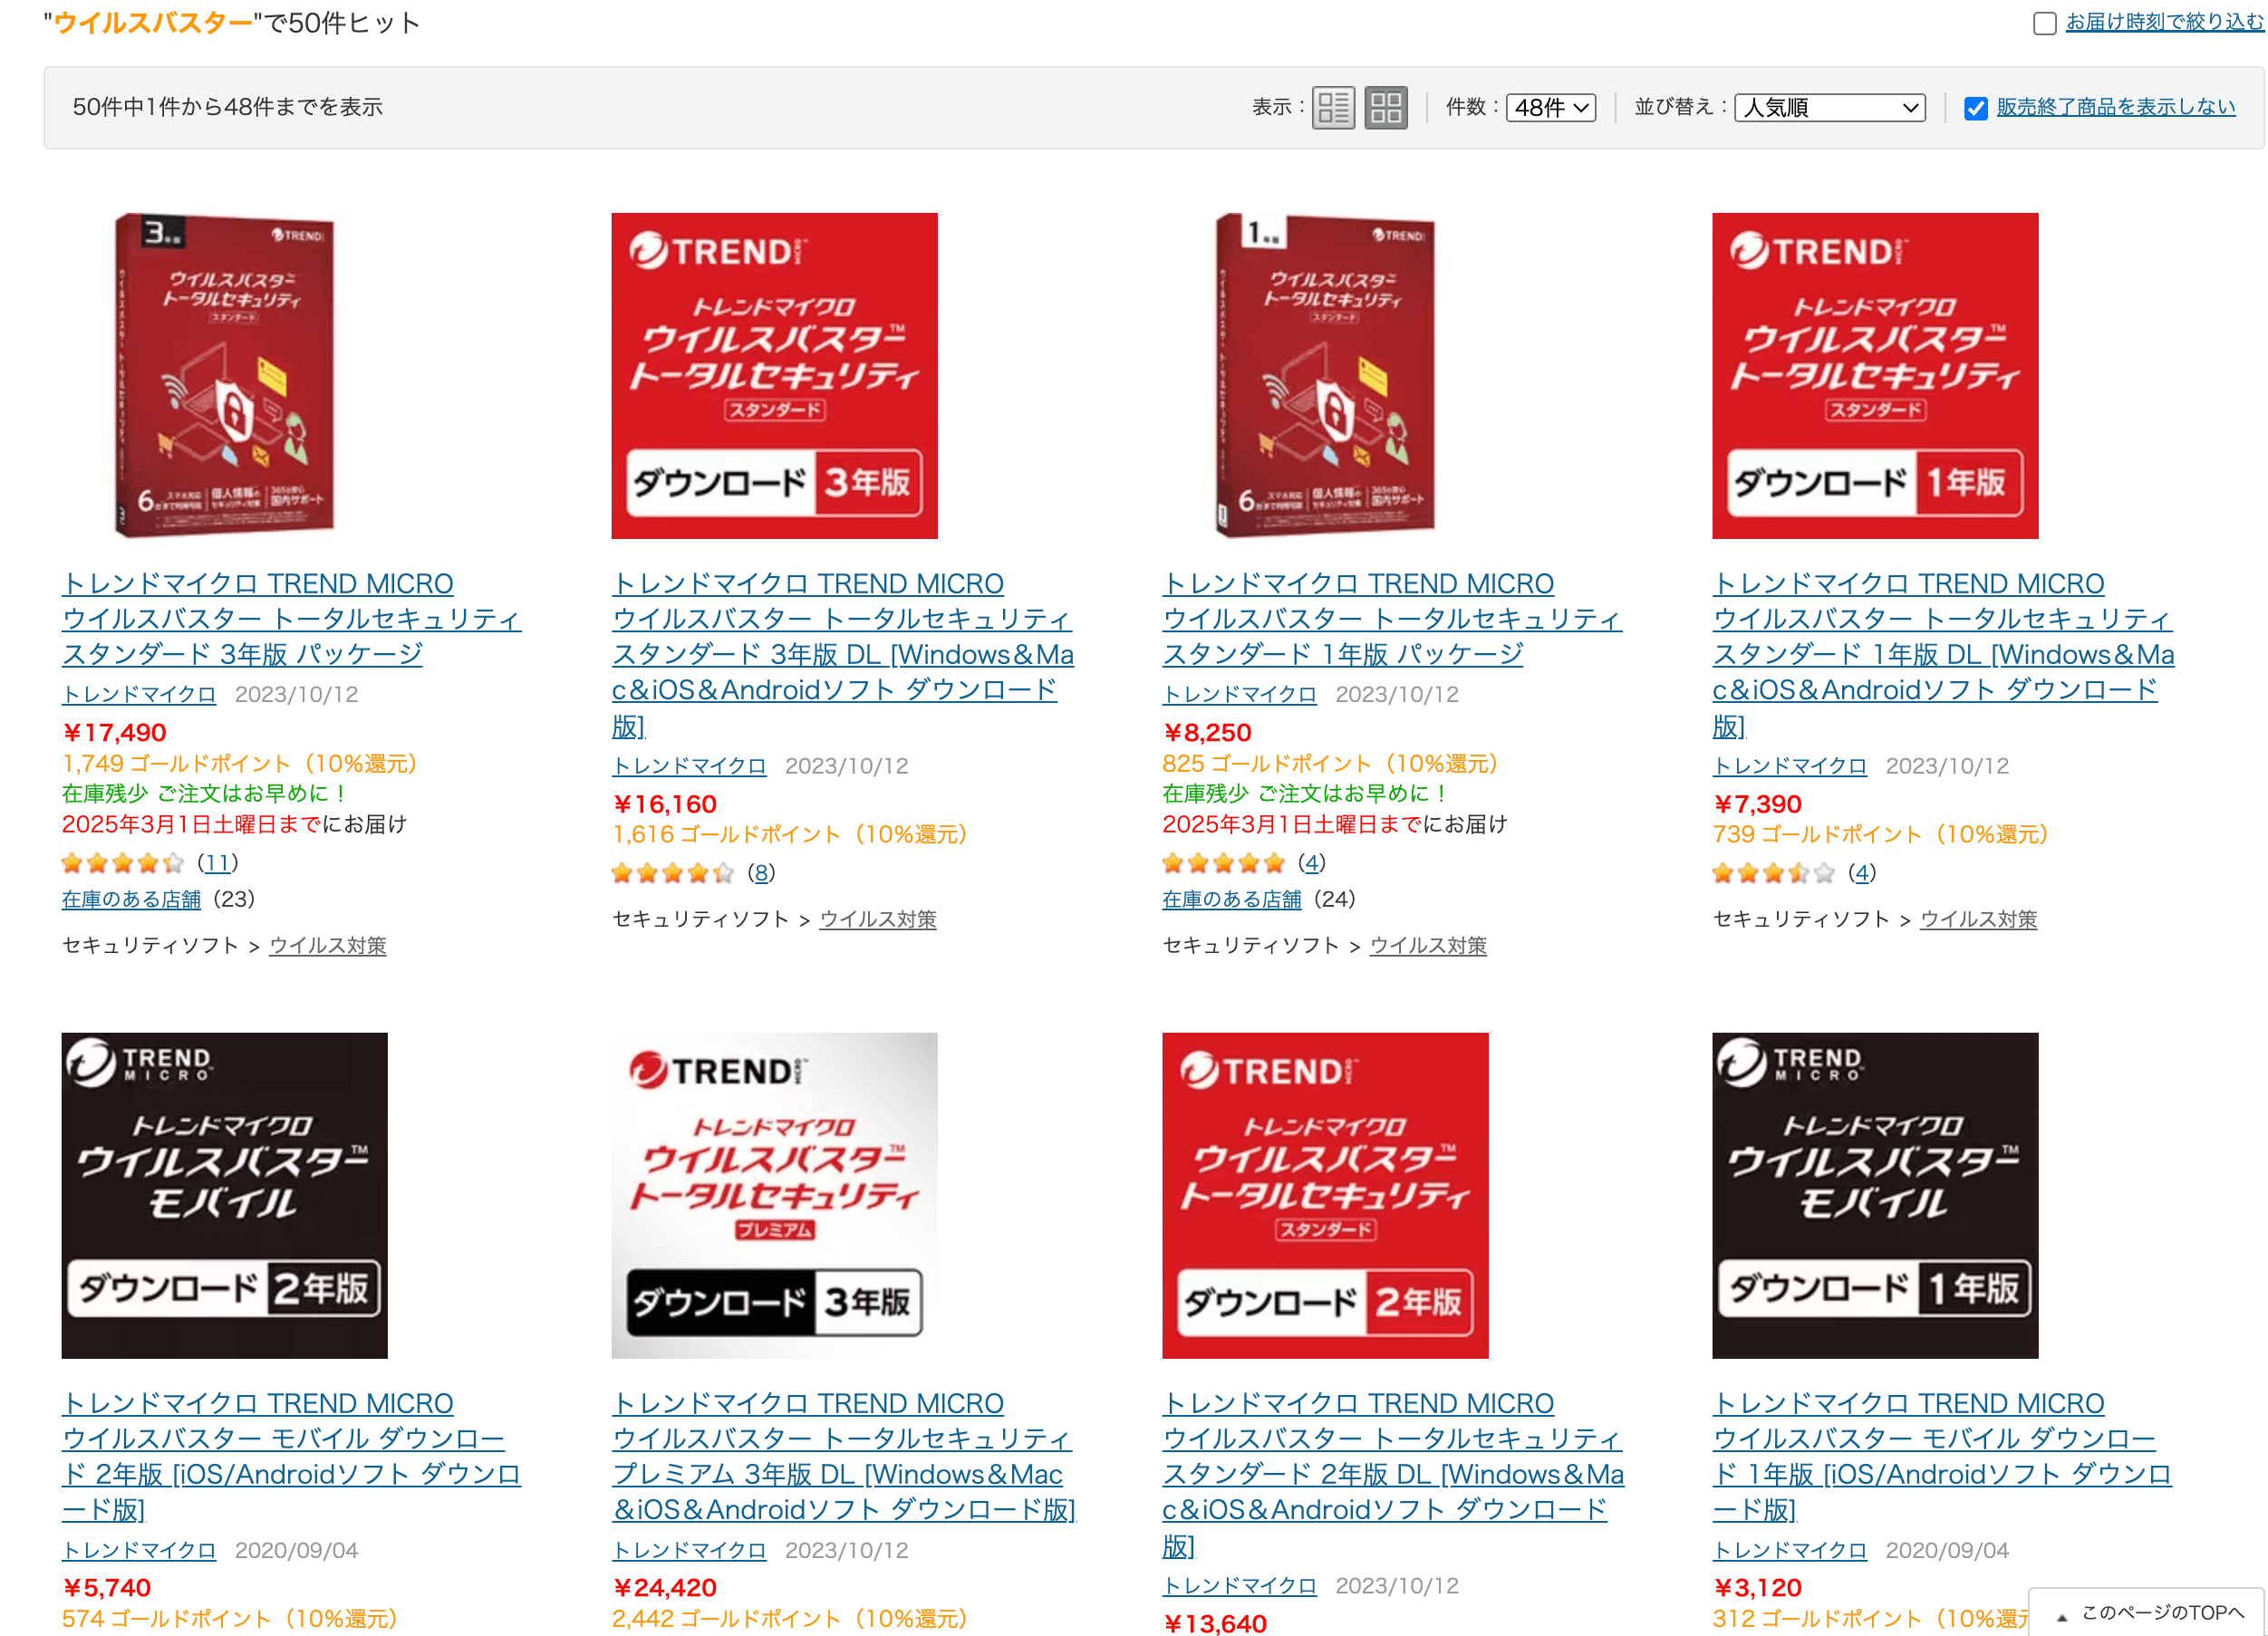This screenshot has width=2268, height=1636.
Task: Open the (8) review count link
Action: pos(761,873)
